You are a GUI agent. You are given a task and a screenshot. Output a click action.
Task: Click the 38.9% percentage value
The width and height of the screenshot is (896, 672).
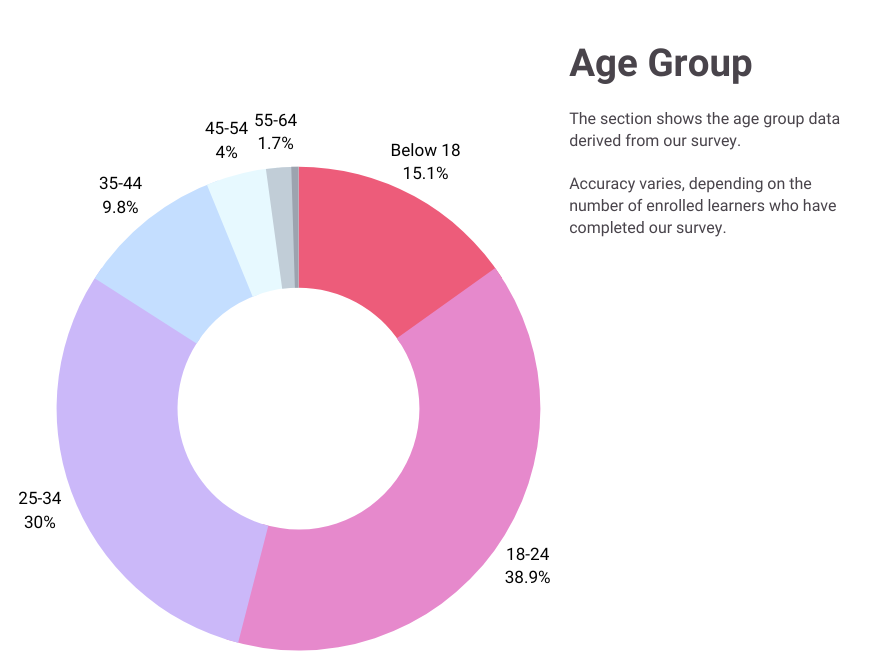click(x=527, y=577)
